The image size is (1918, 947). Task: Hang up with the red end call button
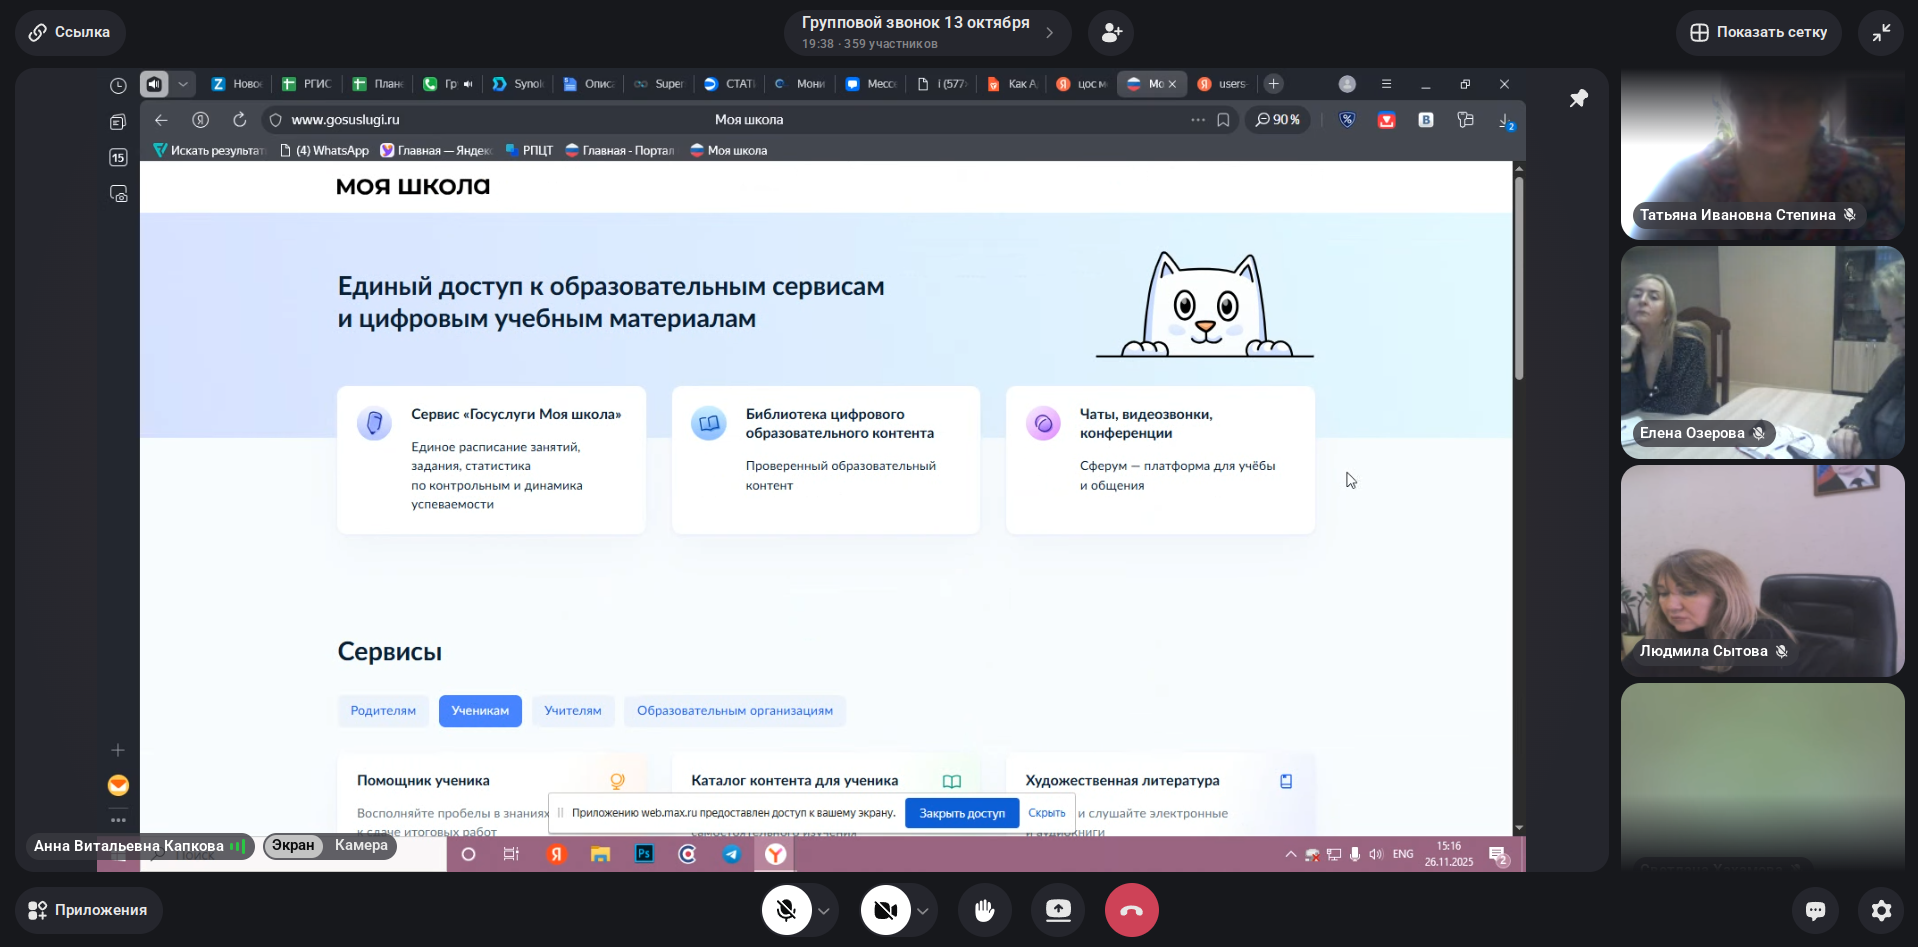click(x=1131, y=910)
